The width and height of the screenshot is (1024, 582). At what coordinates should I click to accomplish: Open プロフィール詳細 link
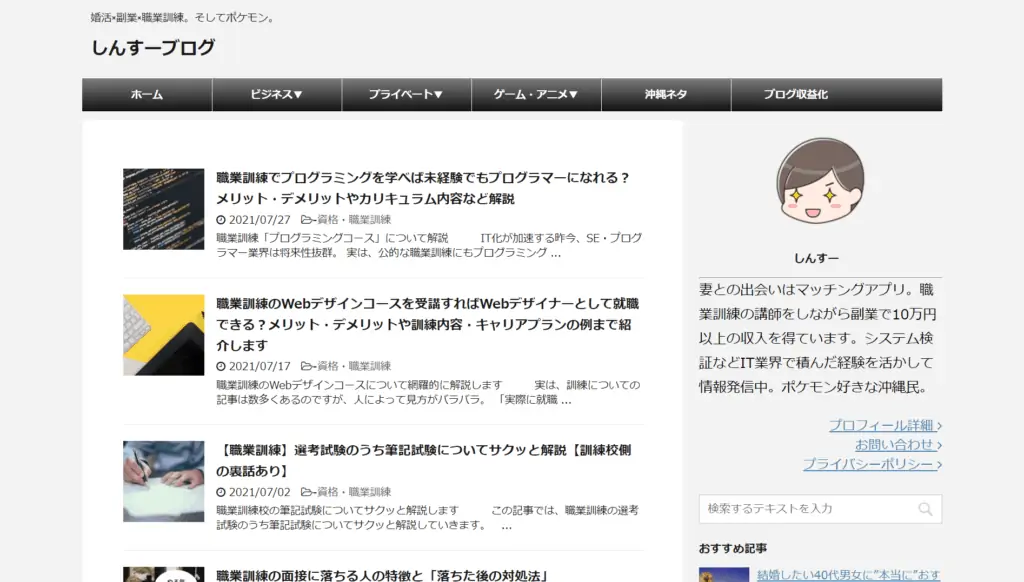coord(885,425)
